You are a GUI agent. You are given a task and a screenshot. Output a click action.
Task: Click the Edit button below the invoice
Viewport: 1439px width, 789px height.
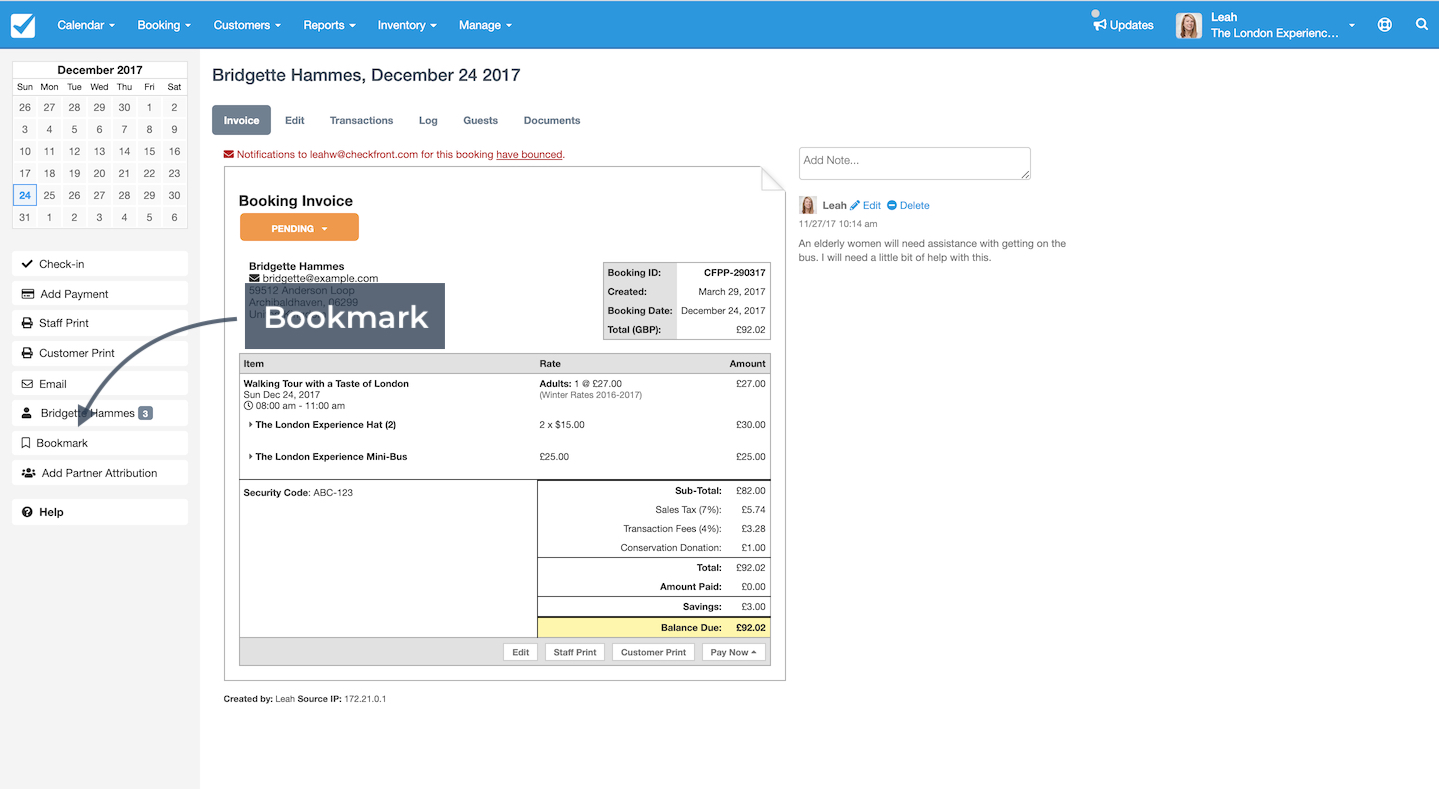[521, 652]
